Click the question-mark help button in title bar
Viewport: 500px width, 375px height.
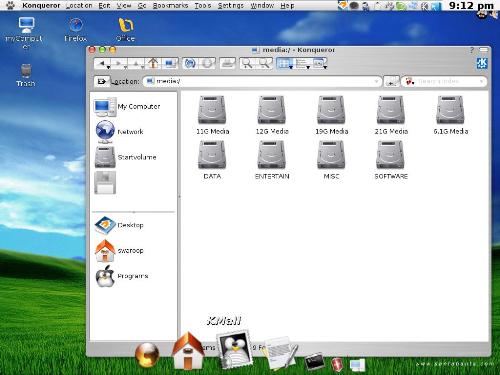pyautogui.click(x=472, y=50)
